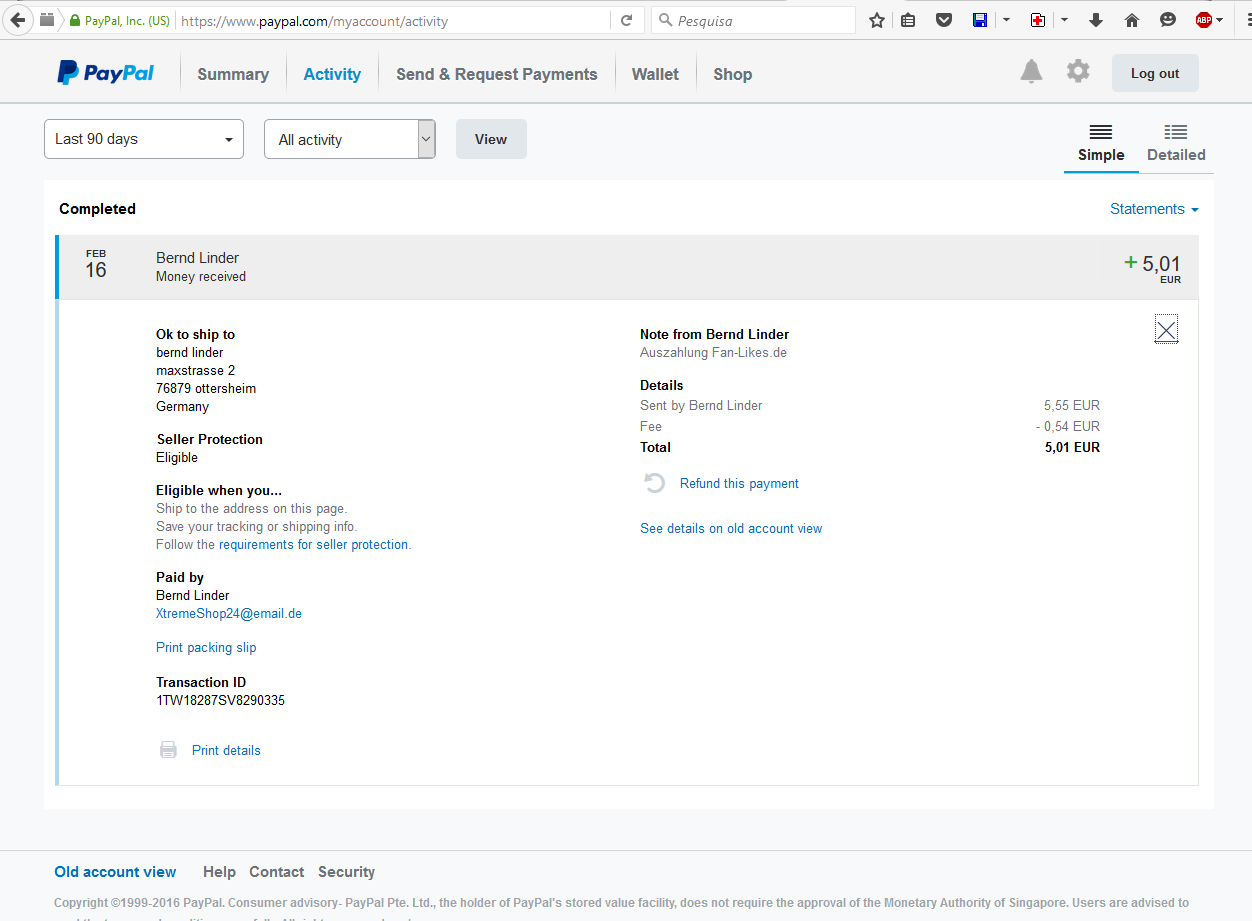This screenshot has width=1252, height=921.
Task: Click the browser reload button
Action: [627, 20]
